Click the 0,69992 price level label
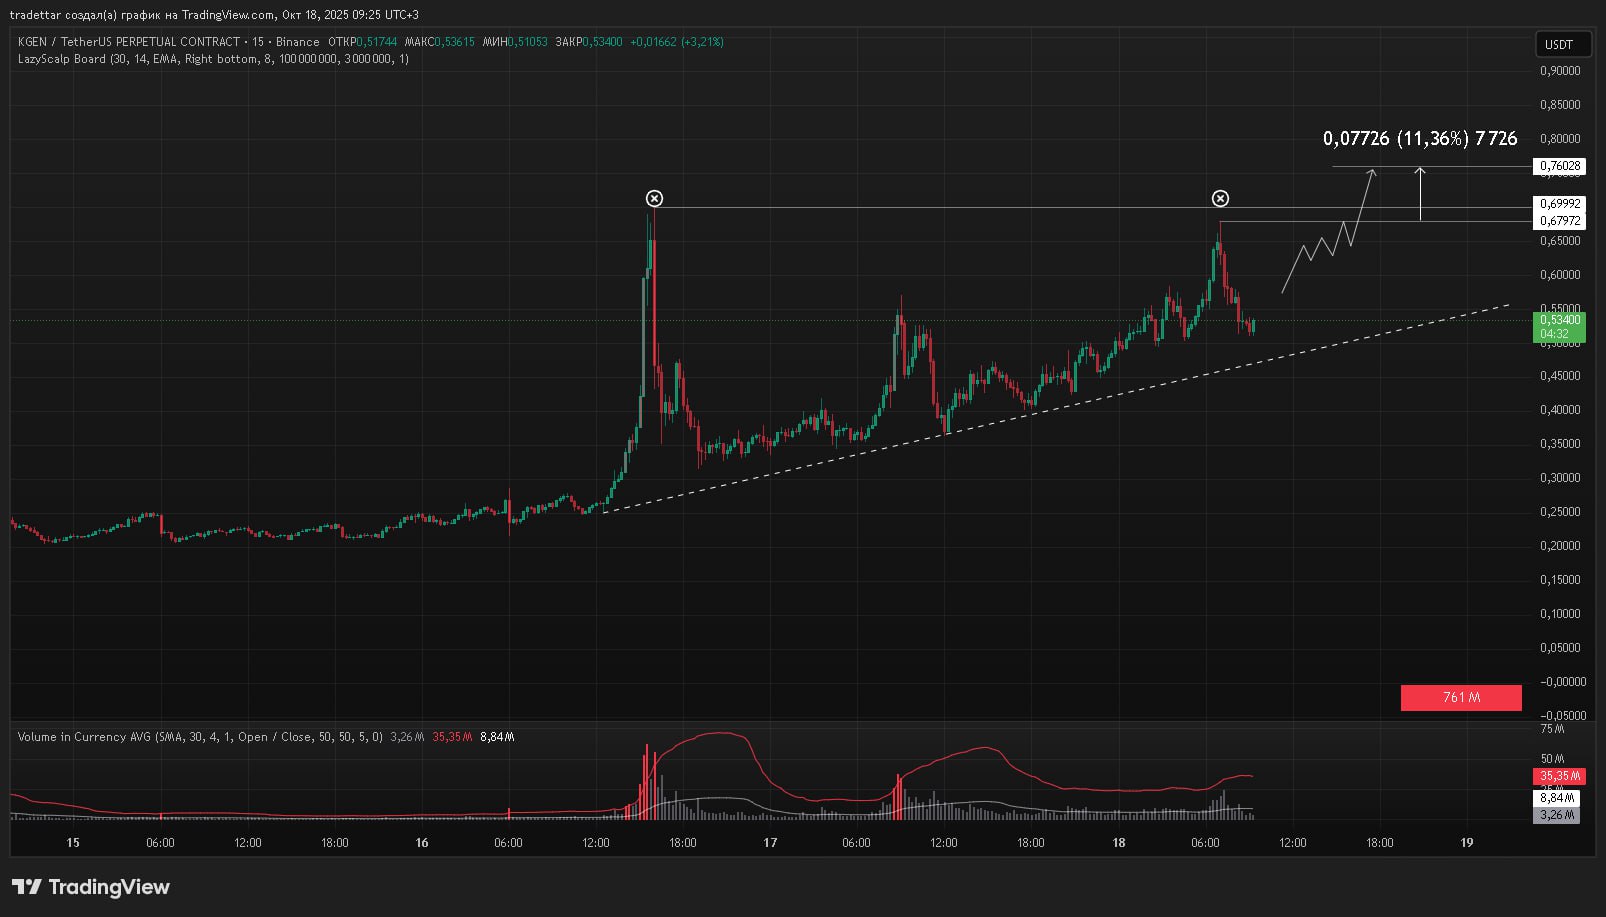 pyautogui.click(x=1559, y=204)
